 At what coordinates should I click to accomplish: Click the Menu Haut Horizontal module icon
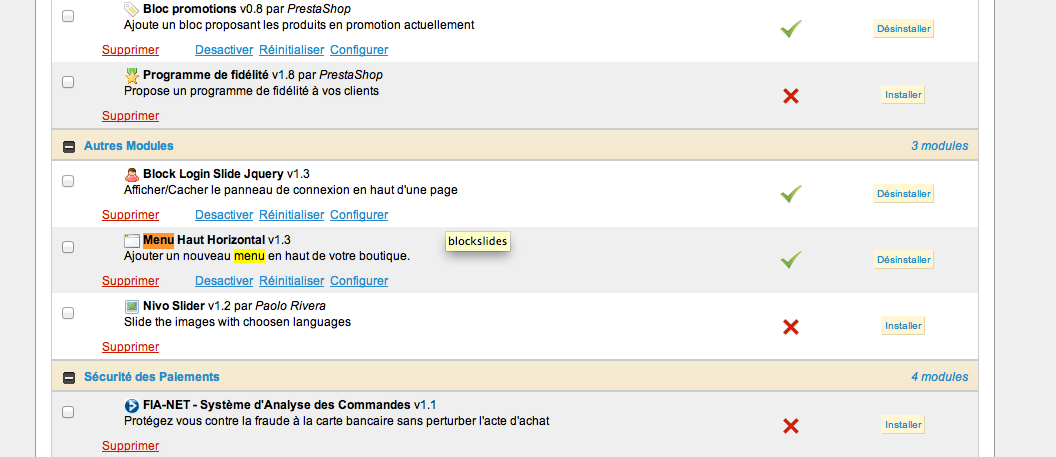131,240
